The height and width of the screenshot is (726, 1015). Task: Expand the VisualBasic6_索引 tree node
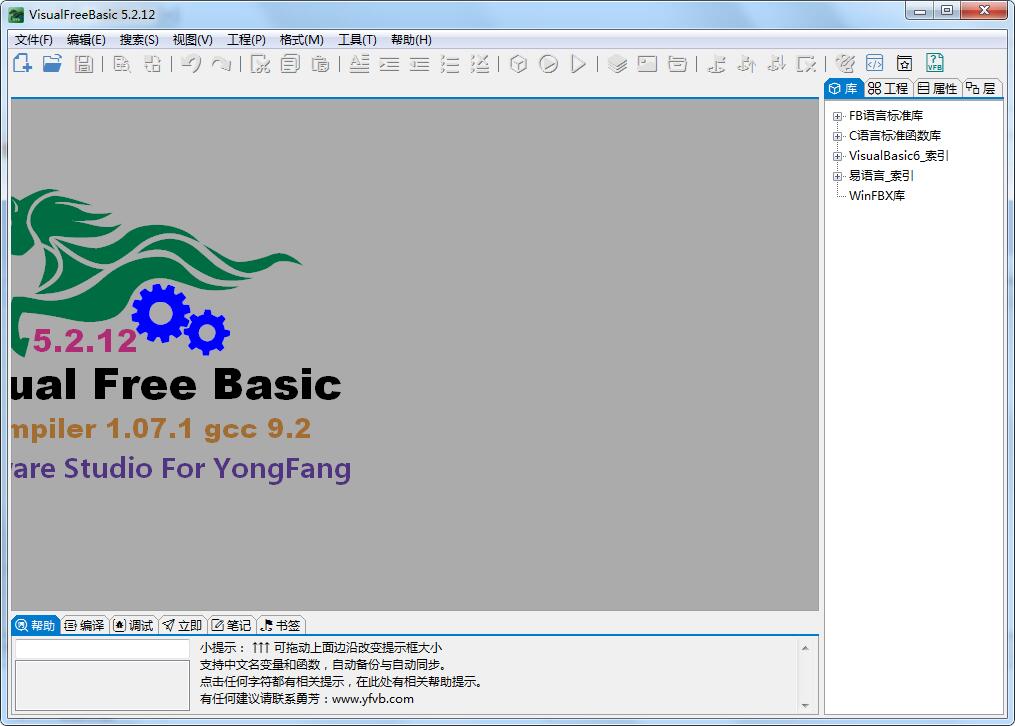tap(837, 155)
